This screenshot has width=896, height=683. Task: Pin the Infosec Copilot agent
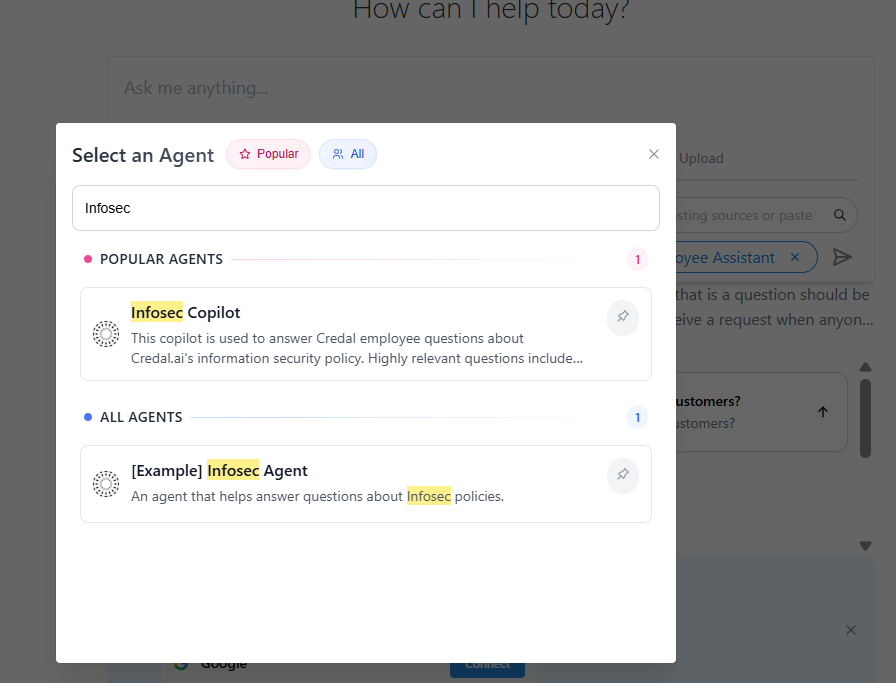click(x=622, y=317)
